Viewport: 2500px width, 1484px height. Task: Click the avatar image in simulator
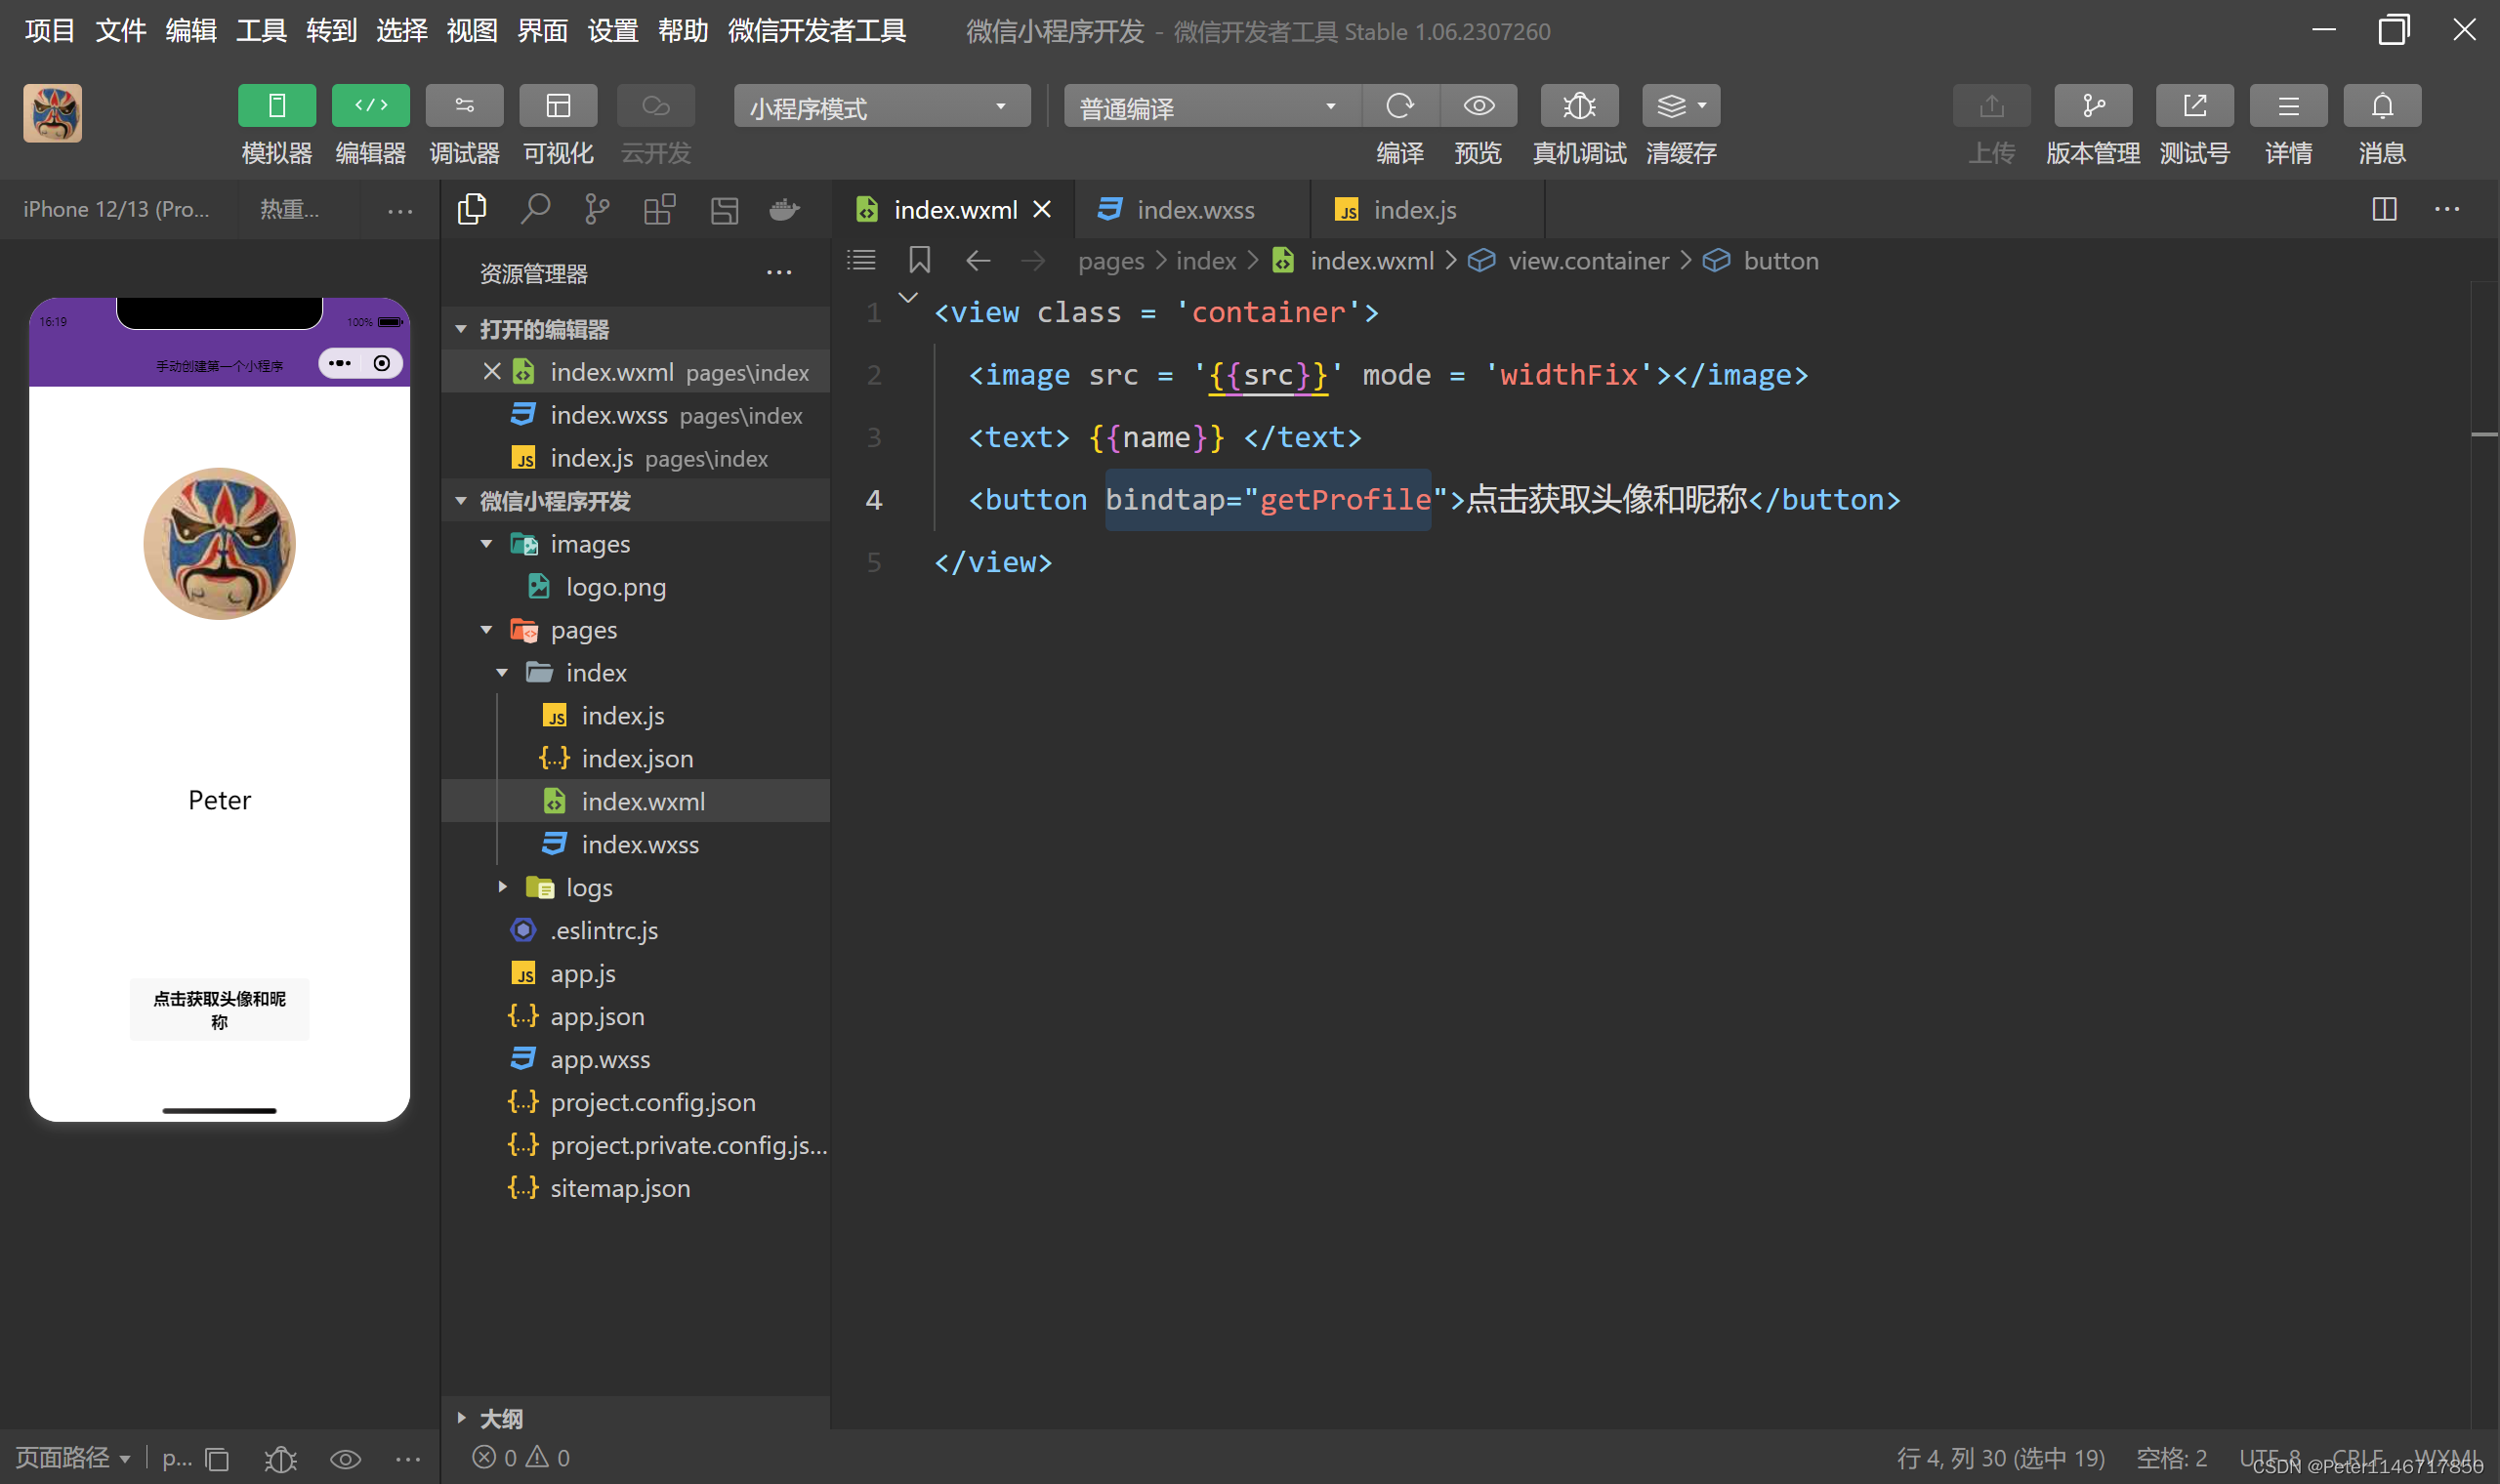pyautogui.click(x=219, y=544)
